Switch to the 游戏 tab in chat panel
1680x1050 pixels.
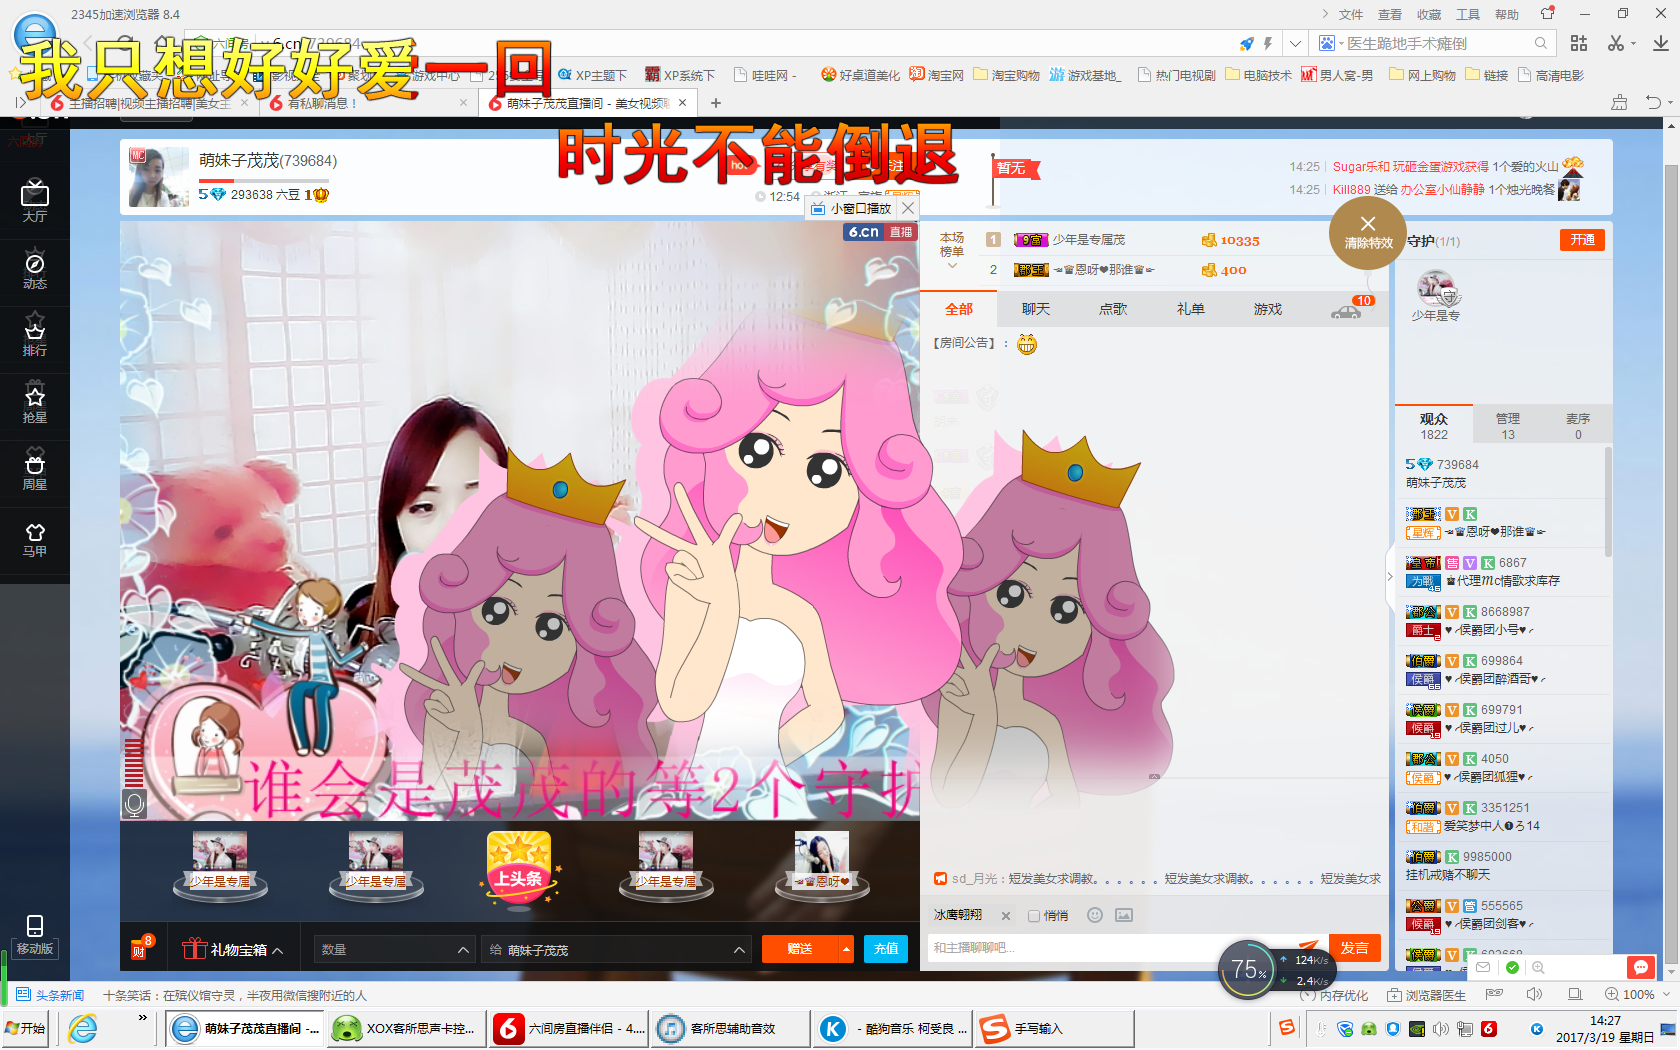(x=1268, y=309)
